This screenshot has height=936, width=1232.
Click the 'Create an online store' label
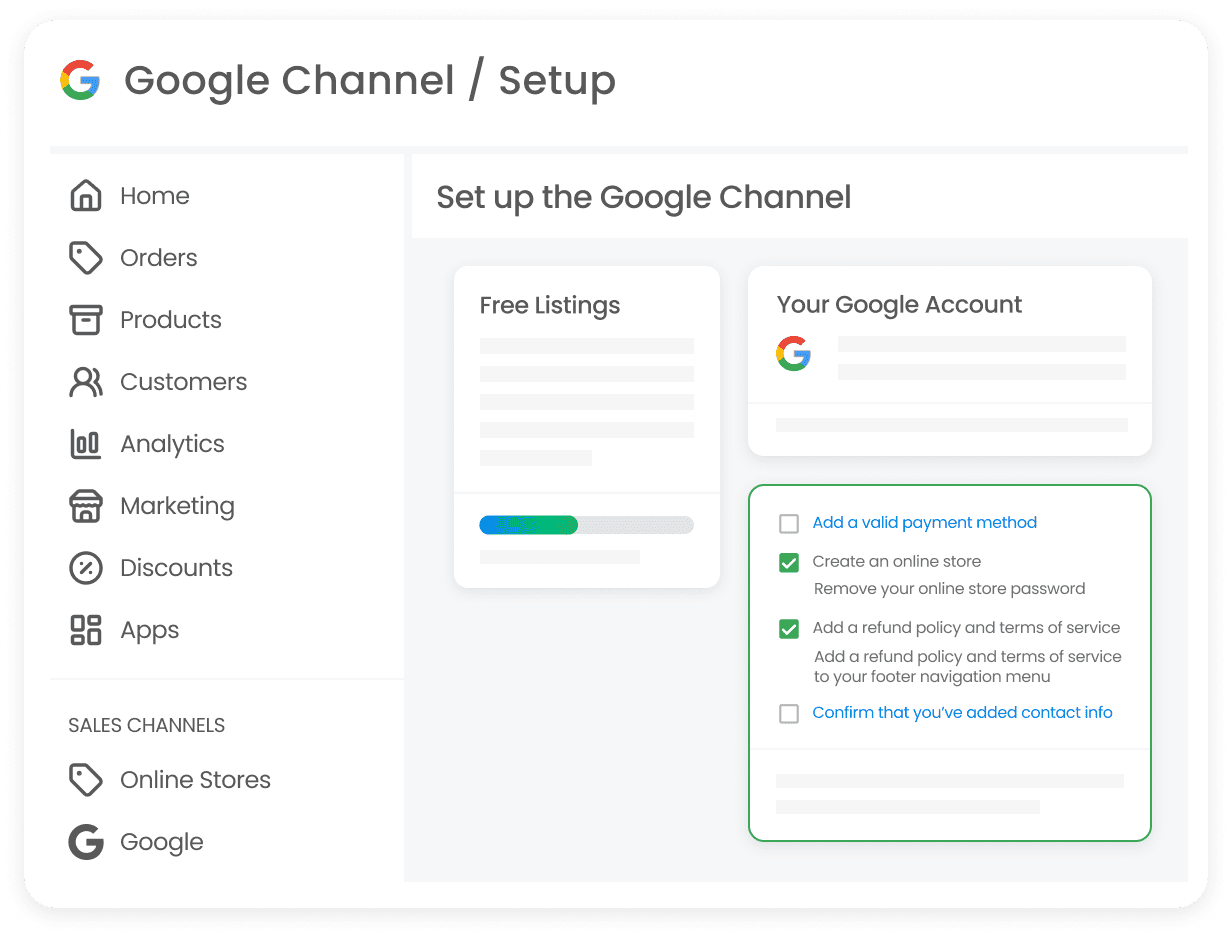[896, 561]
